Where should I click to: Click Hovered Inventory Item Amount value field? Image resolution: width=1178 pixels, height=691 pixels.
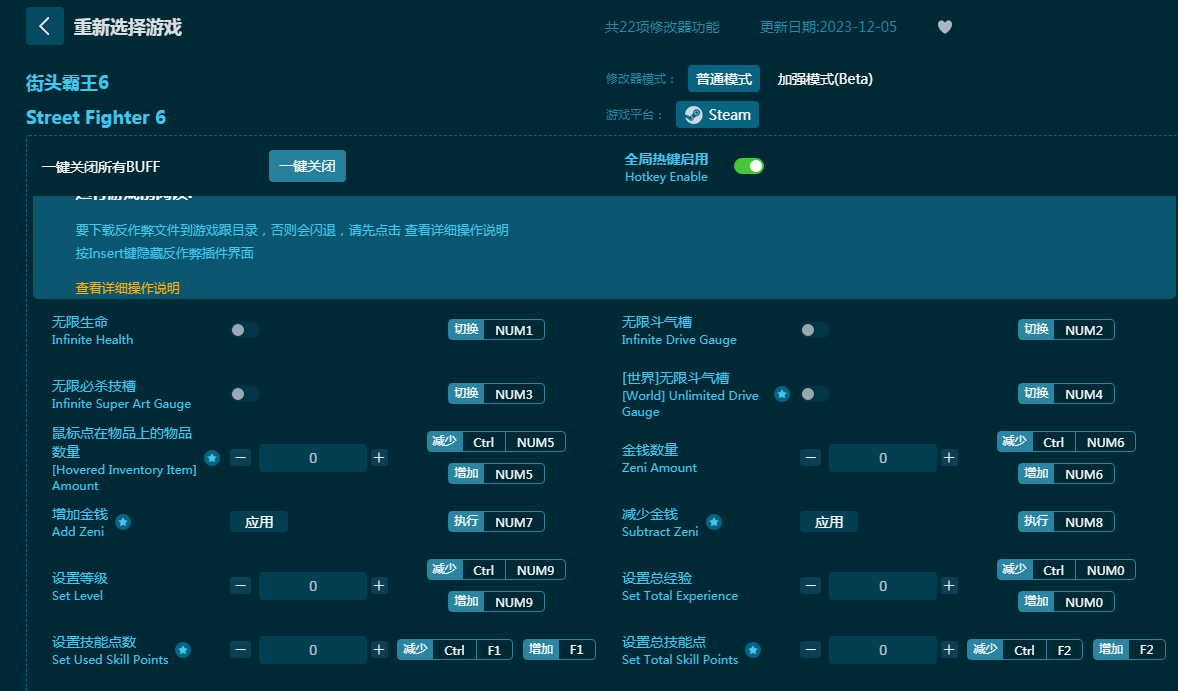pyautogui.click(x=313, y=457)
